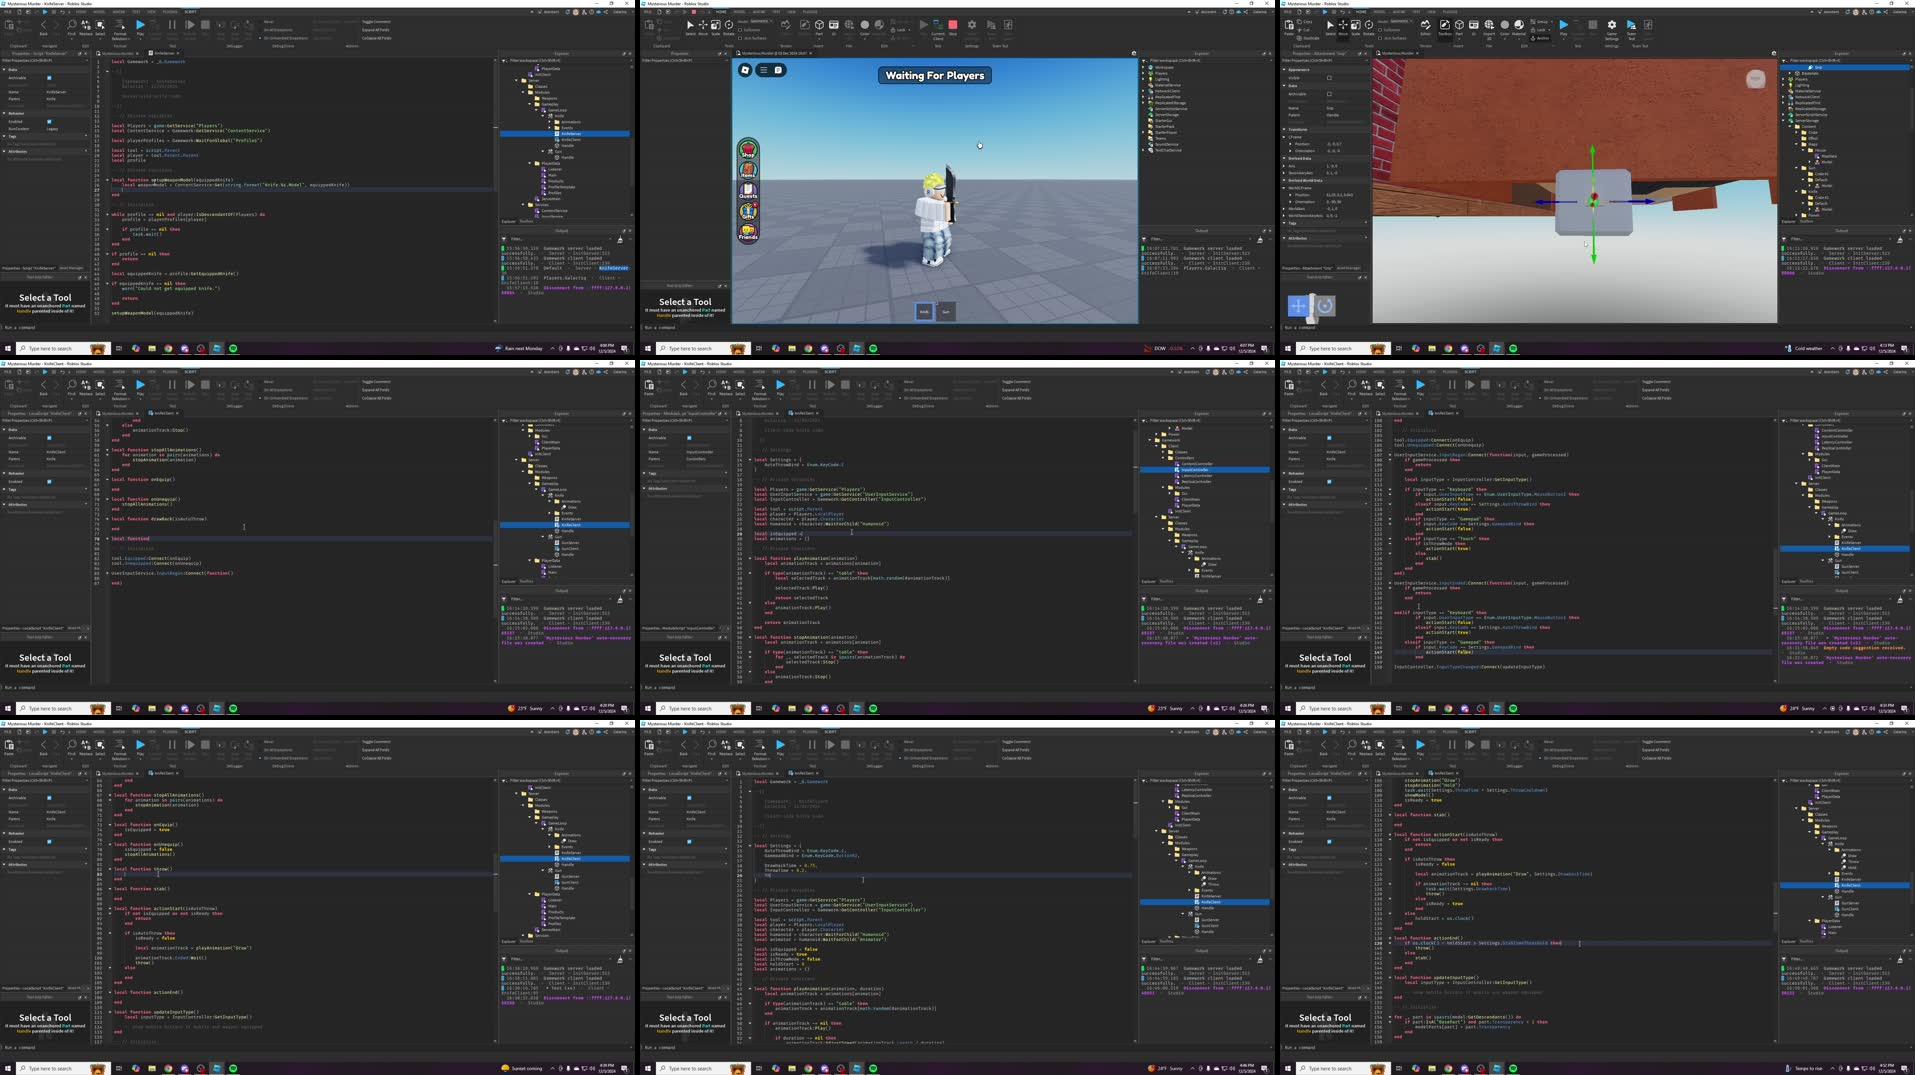
Task: Open SCRIPT ribbon tab in KnifeServer window
Action: point(190,12)
